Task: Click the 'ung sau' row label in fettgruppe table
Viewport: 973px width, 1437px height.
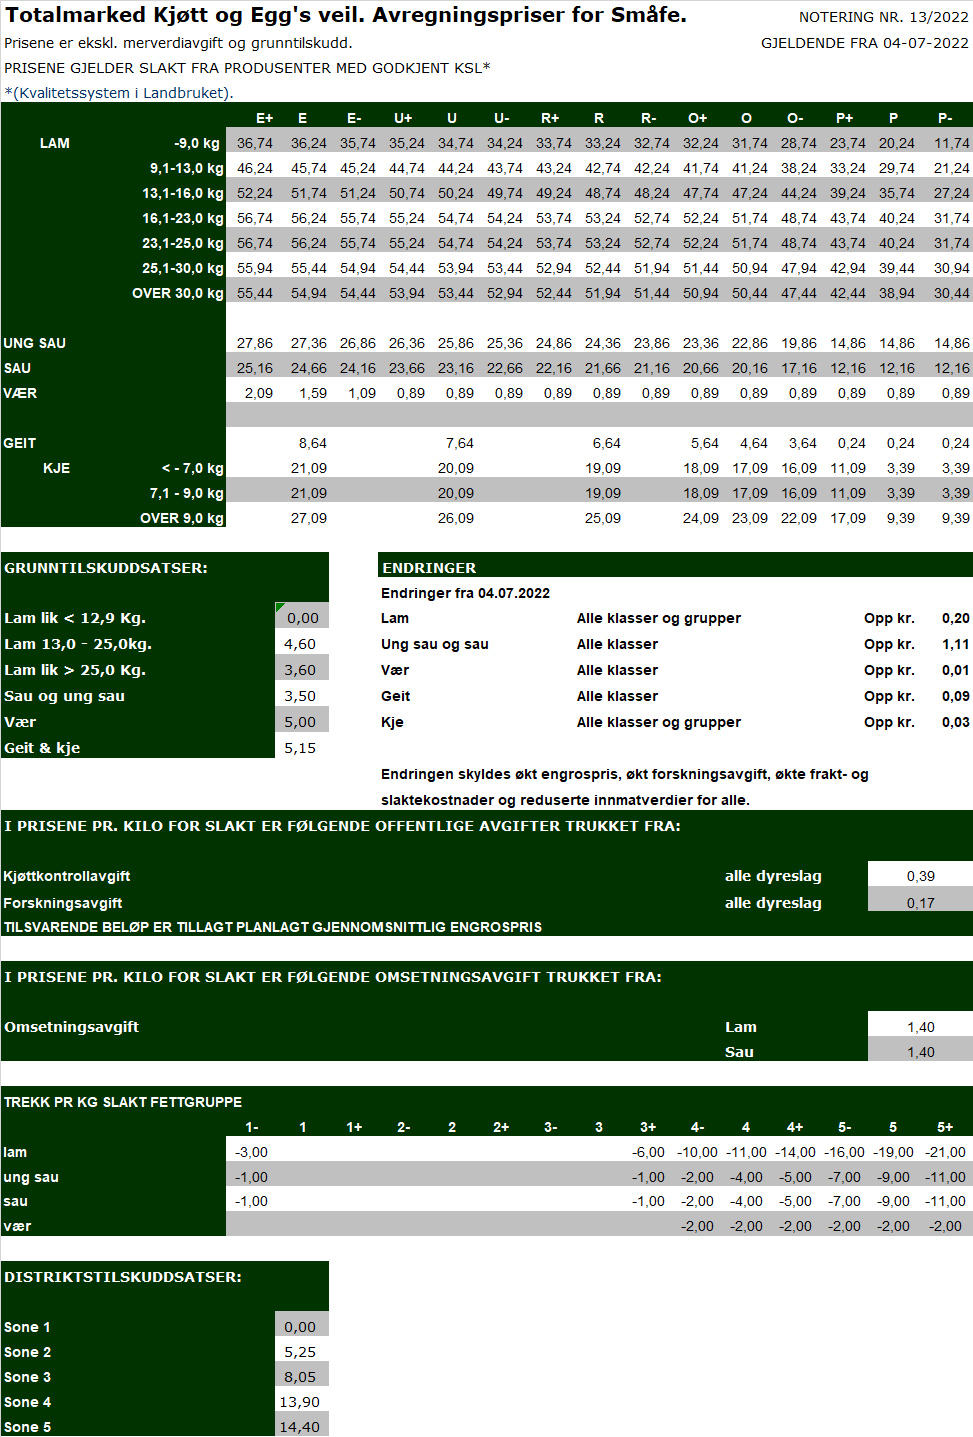Action: pyautogui.click(x=31, y=1177)
